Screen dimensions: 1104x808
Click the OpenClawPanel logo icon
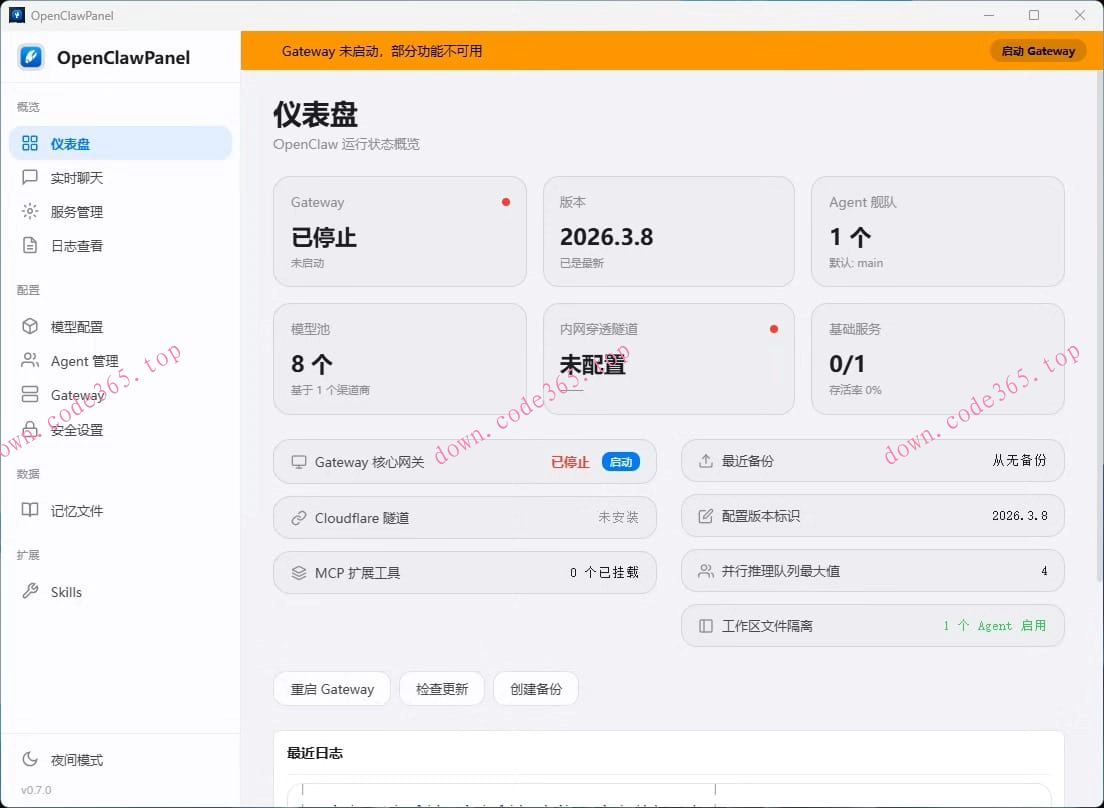tap(30, 57)
